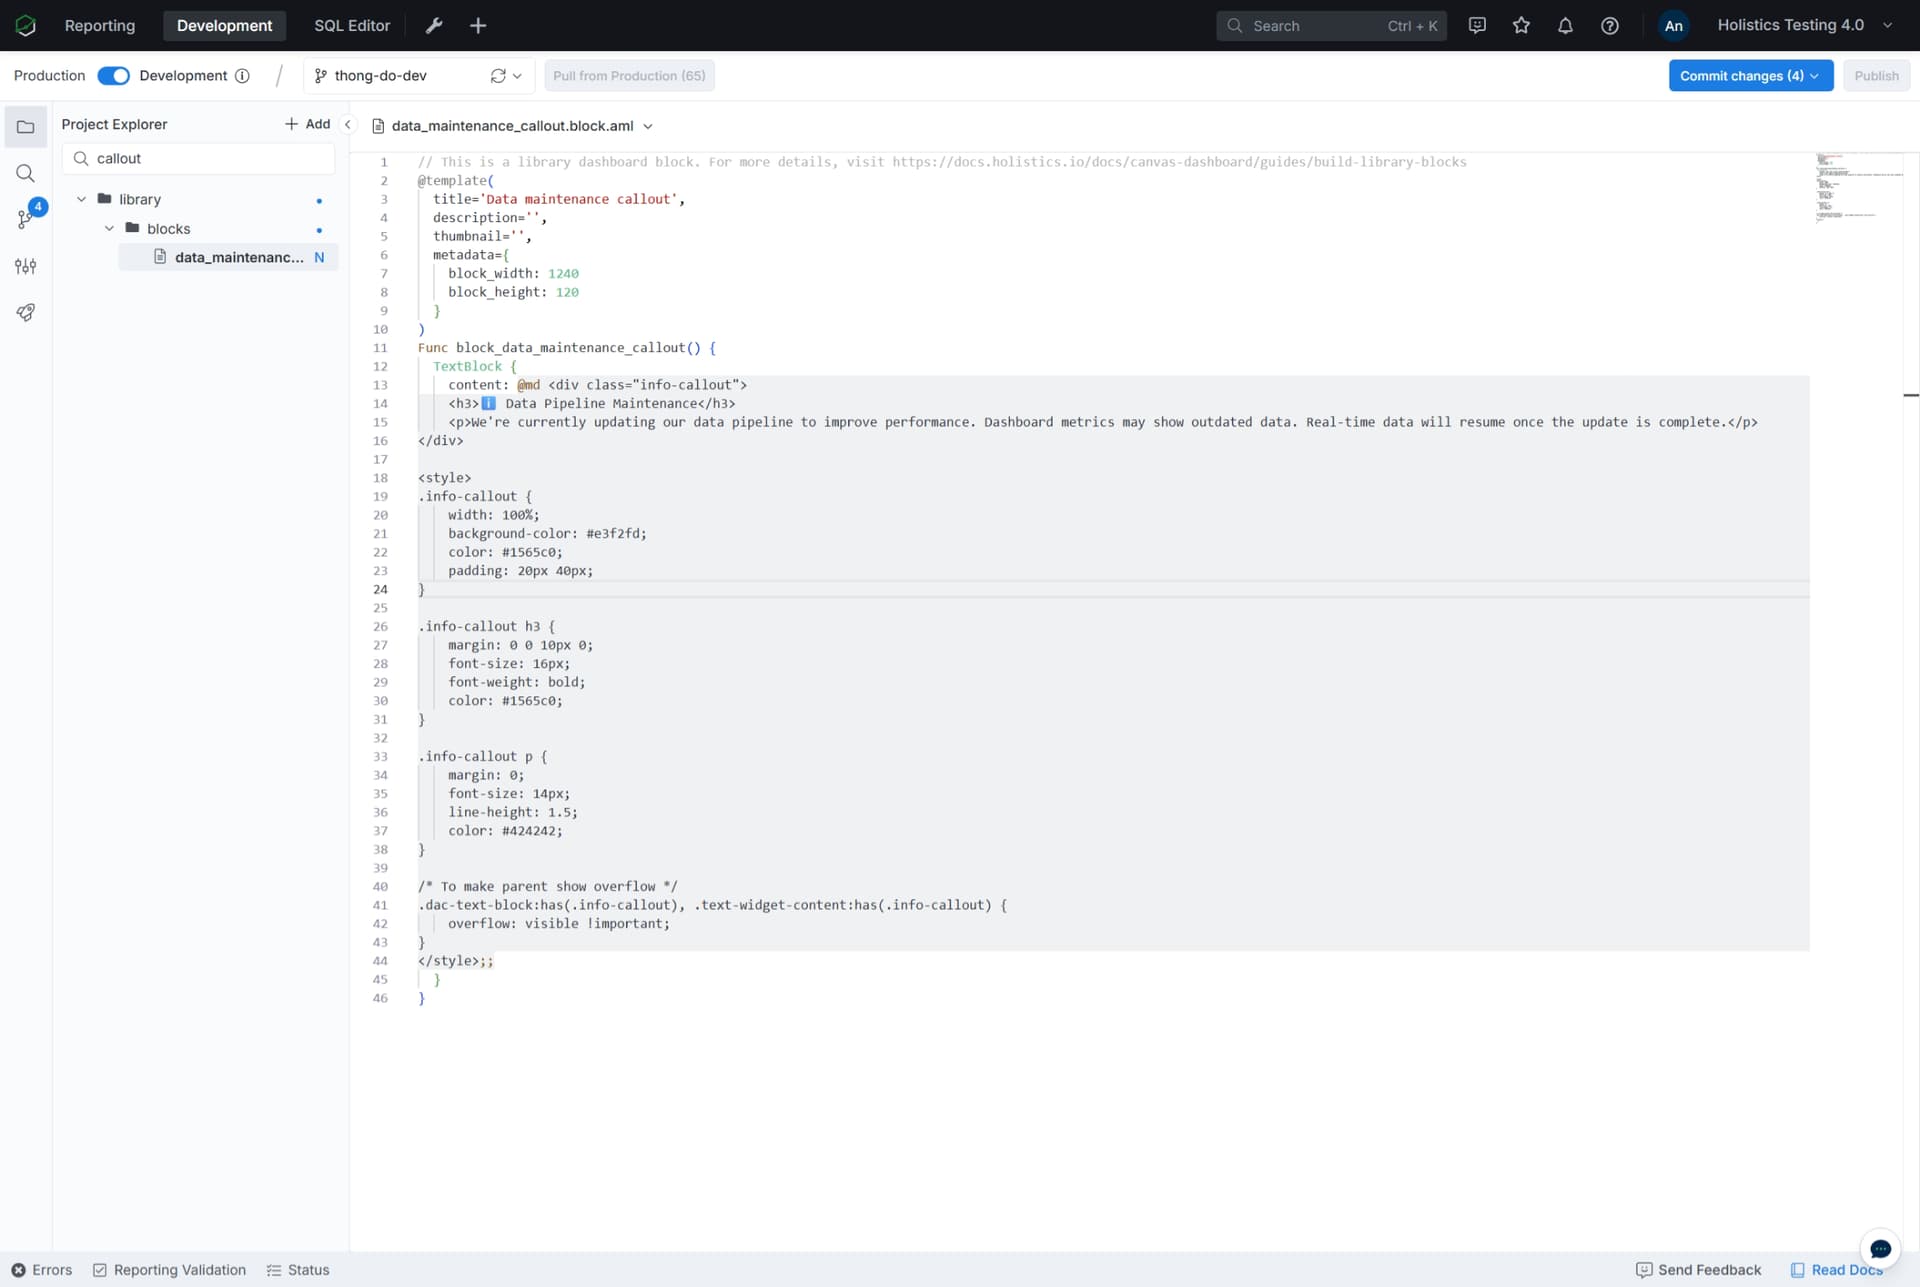This screenshot has height=1287, width=1920.
Task: Click the callout search filter field
Action: [198, 158]
